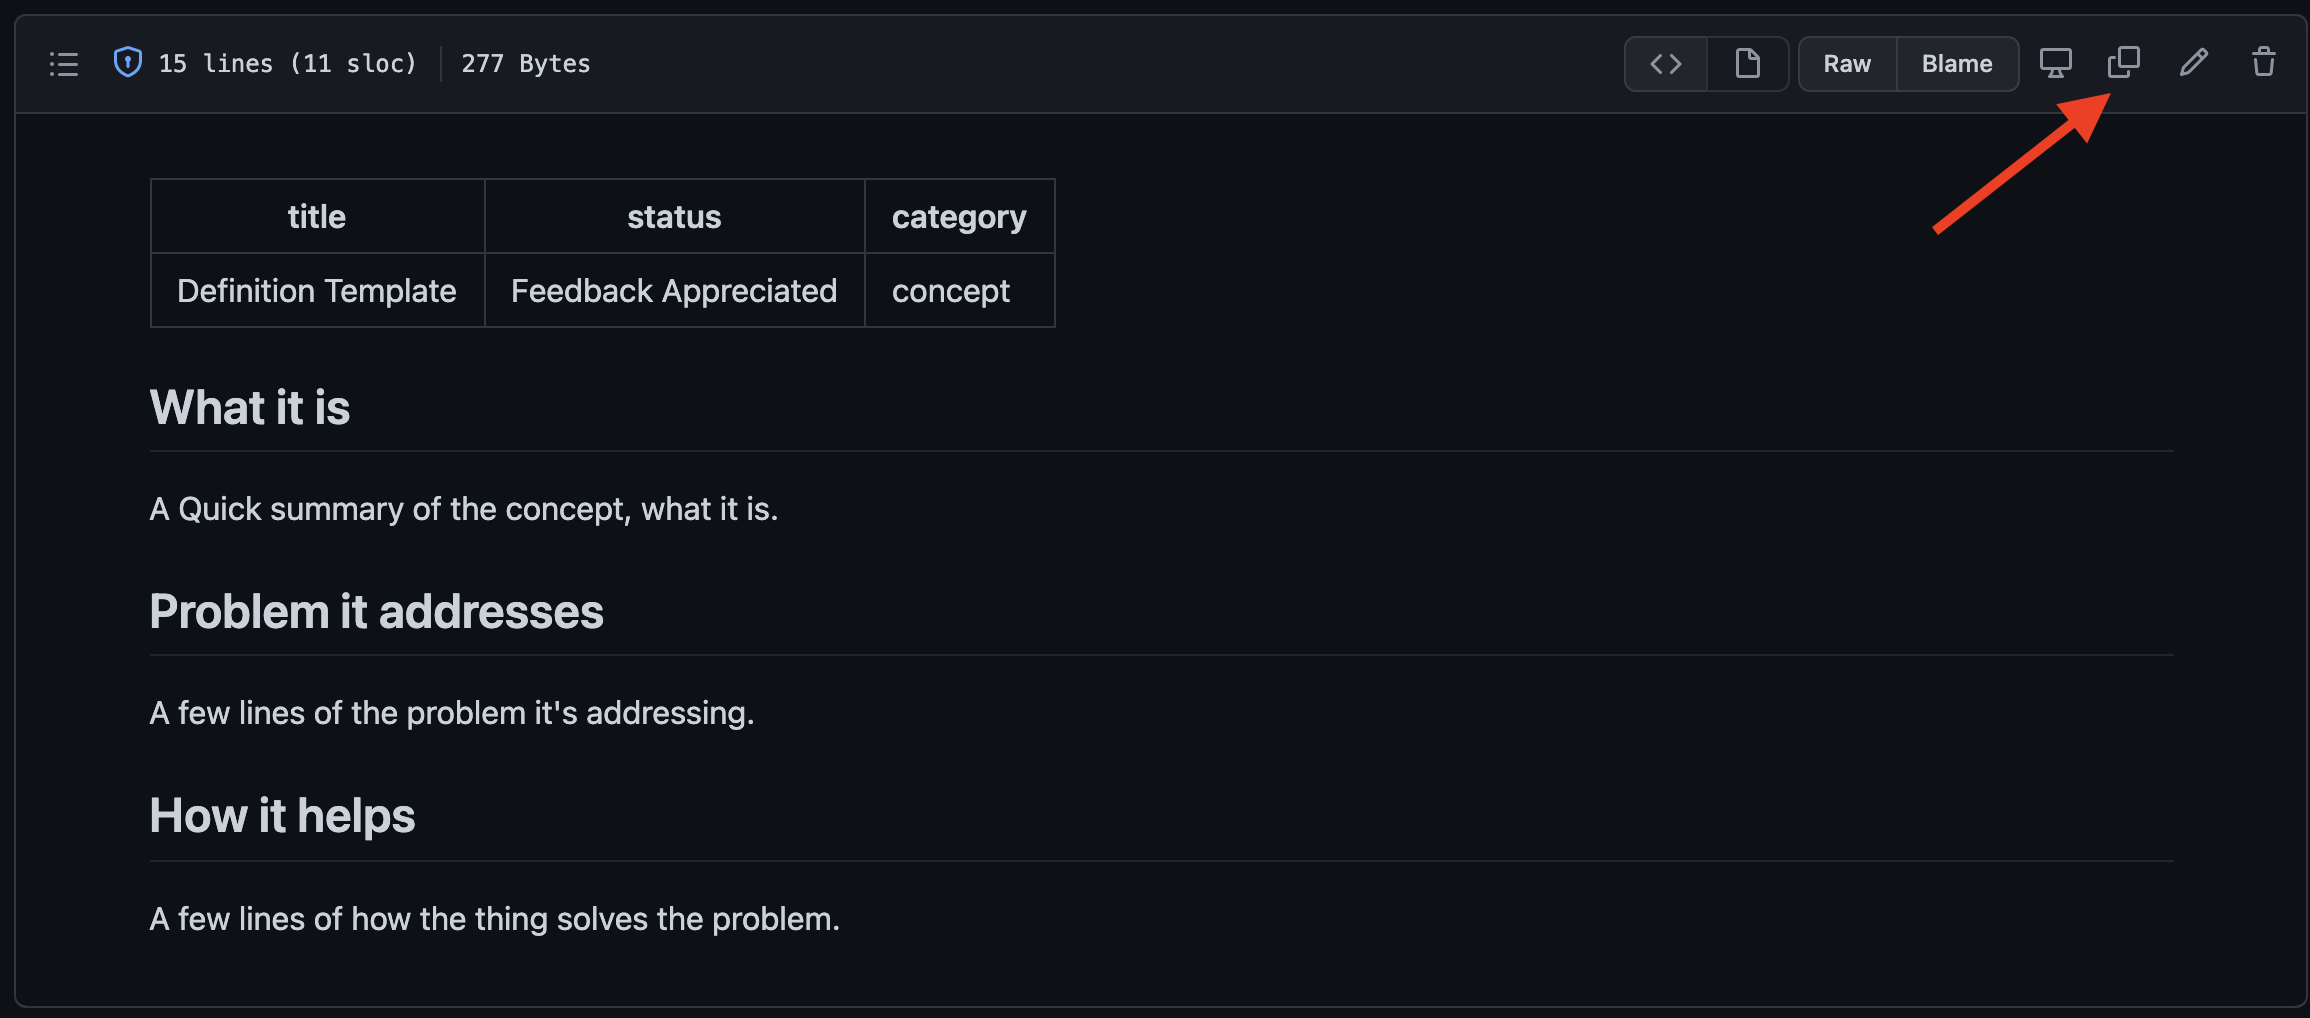Edit the file with the pencil icon

2193,63
